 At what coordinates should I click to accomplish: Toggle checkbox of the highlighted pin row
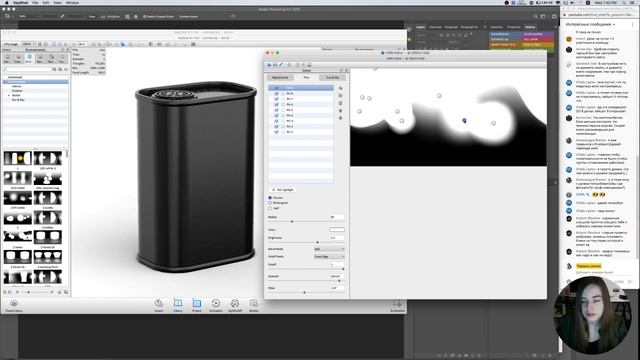[276, 88]
